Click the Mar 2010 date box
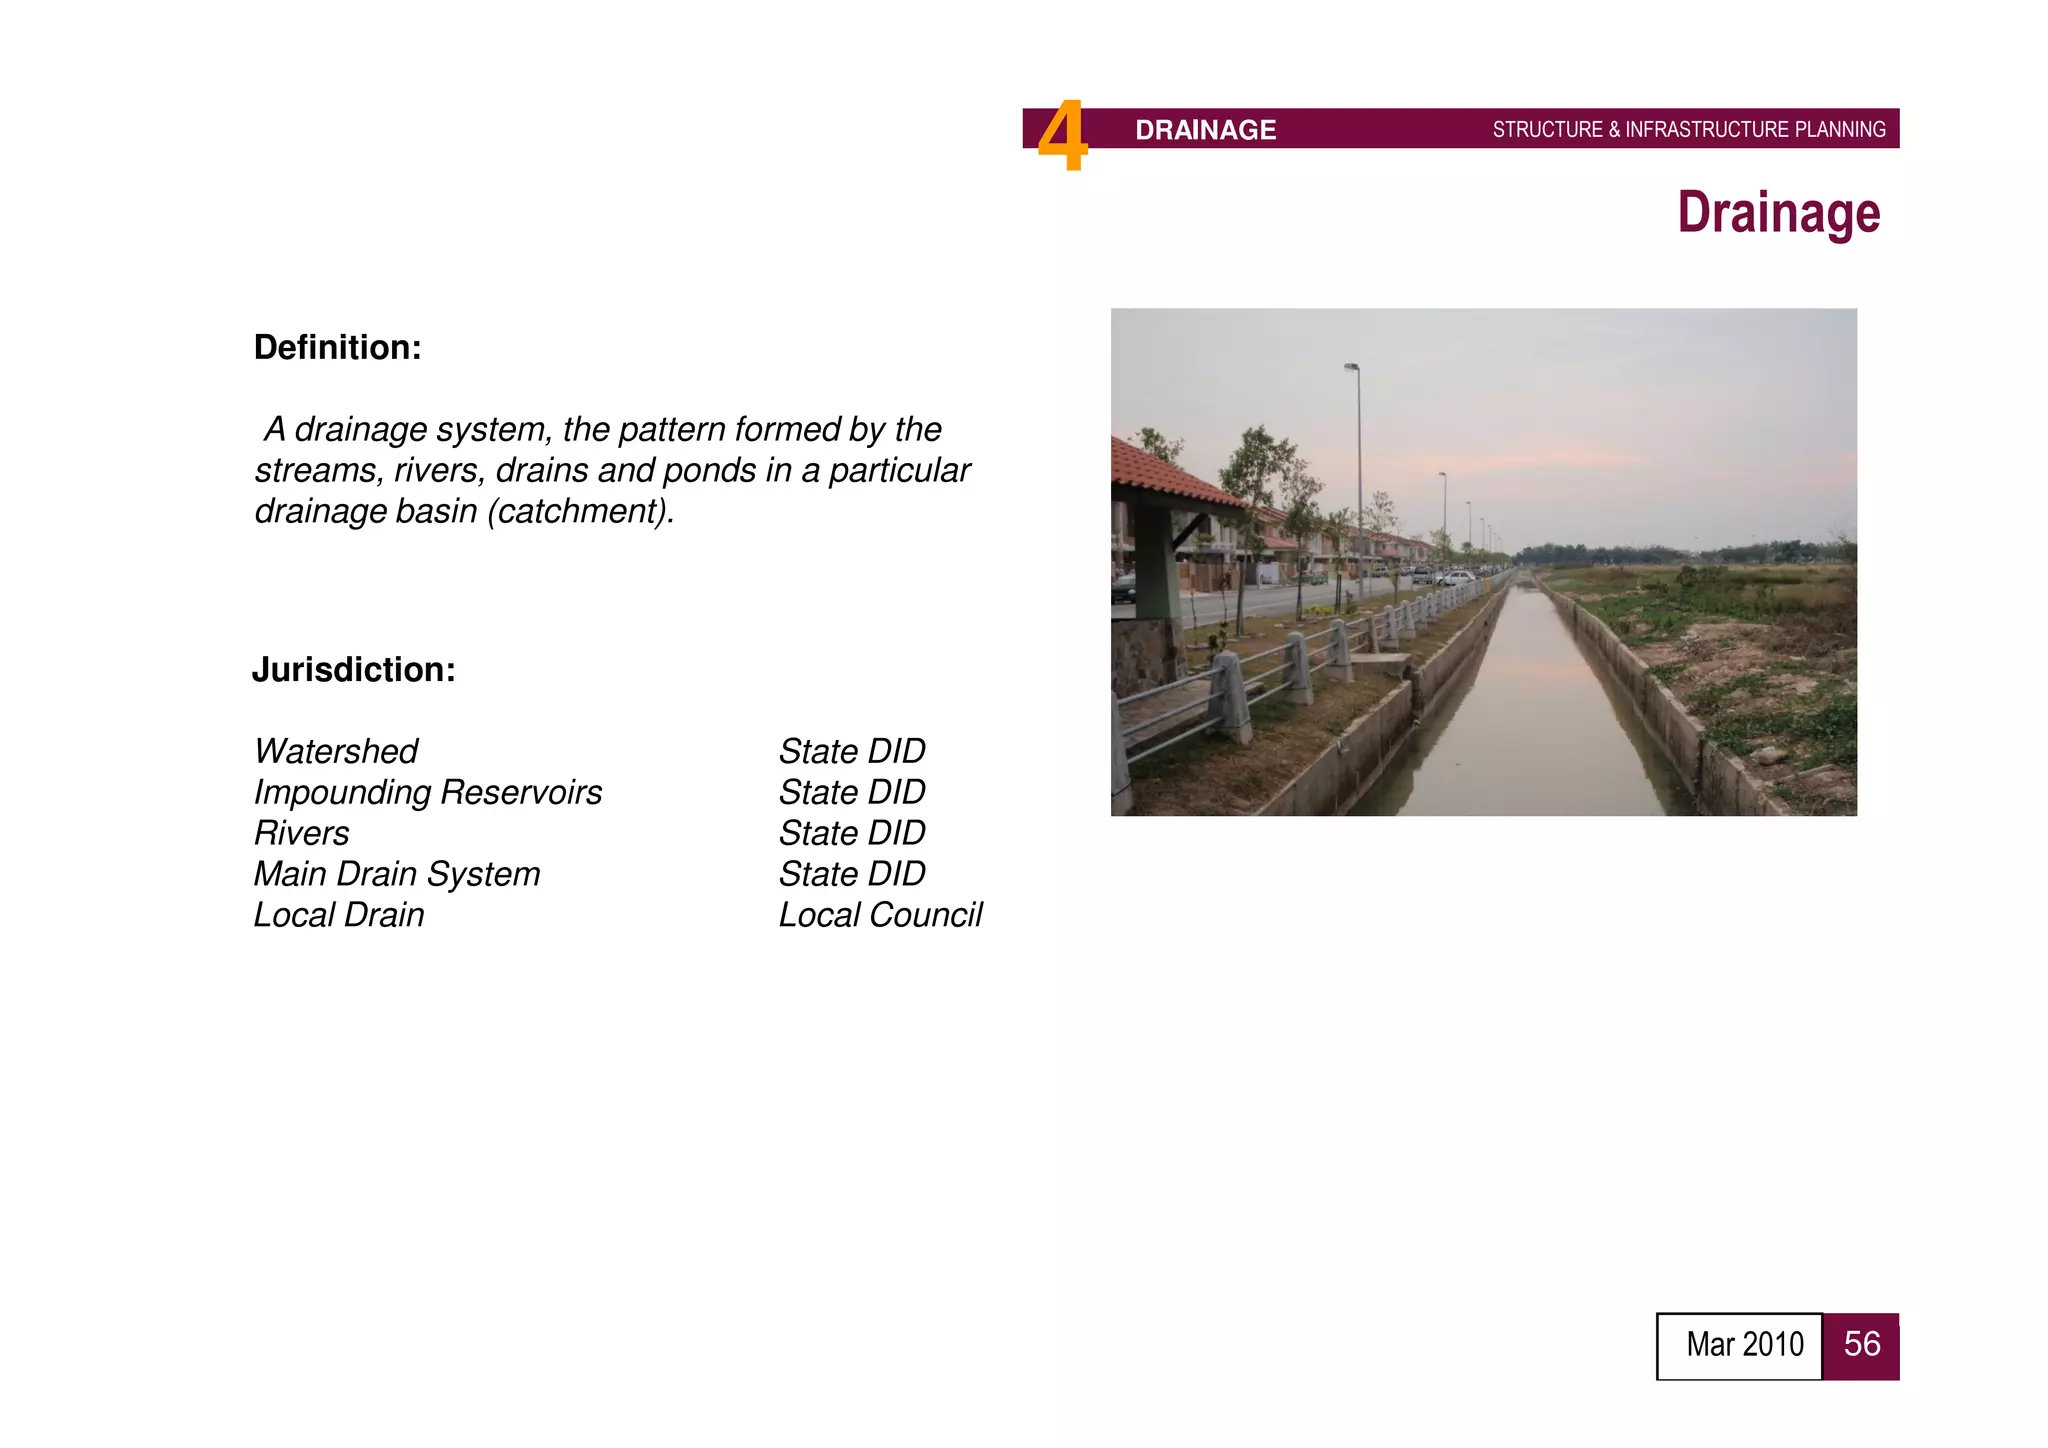Screen dimensions: 2048x1448 tap(1739, 1346)
